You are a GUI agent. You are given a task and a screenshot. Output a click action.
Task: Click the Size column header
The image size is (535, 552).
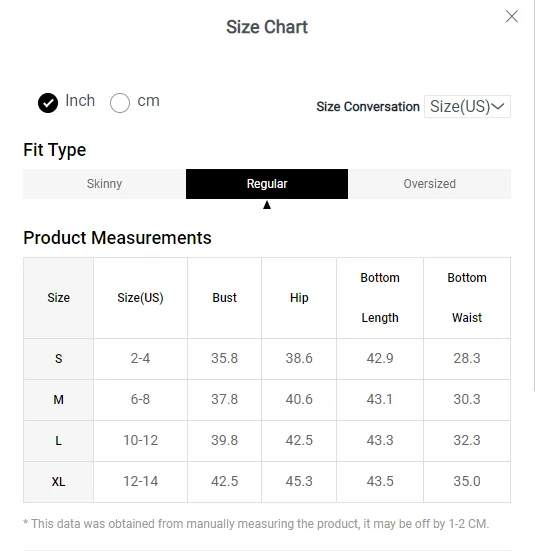(x=58, y=298)
